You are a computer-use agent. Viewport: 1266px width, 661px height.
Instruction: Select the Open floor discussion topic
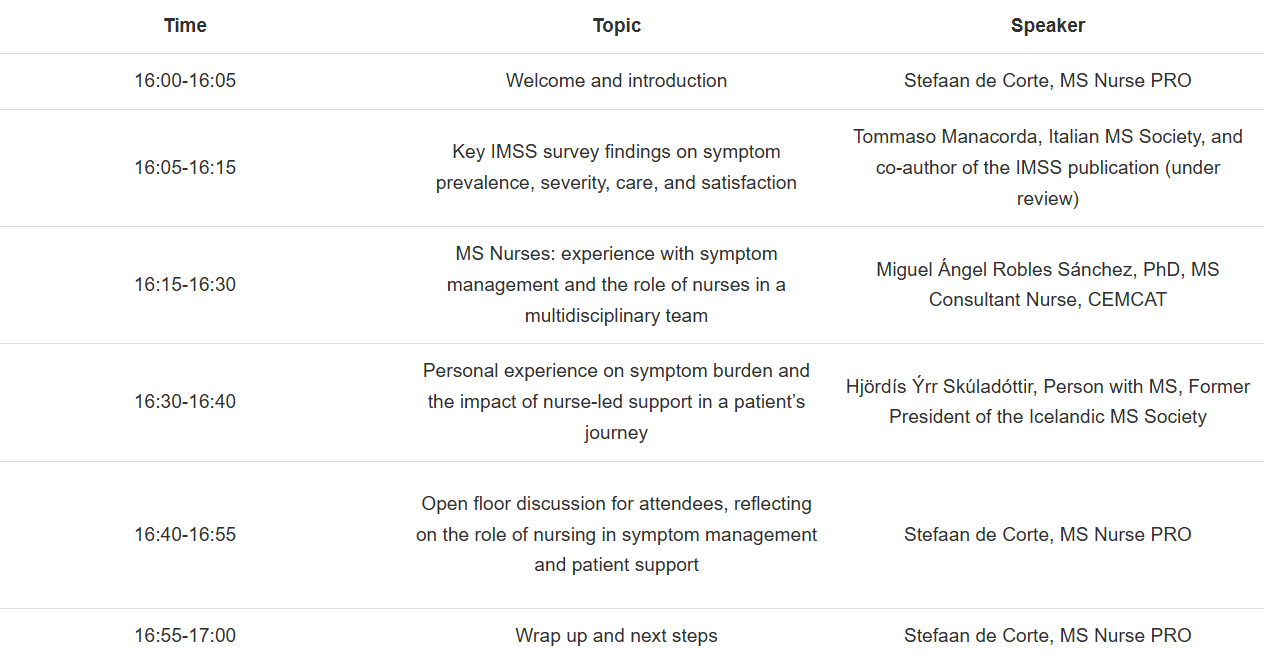(x=616, y=535)
